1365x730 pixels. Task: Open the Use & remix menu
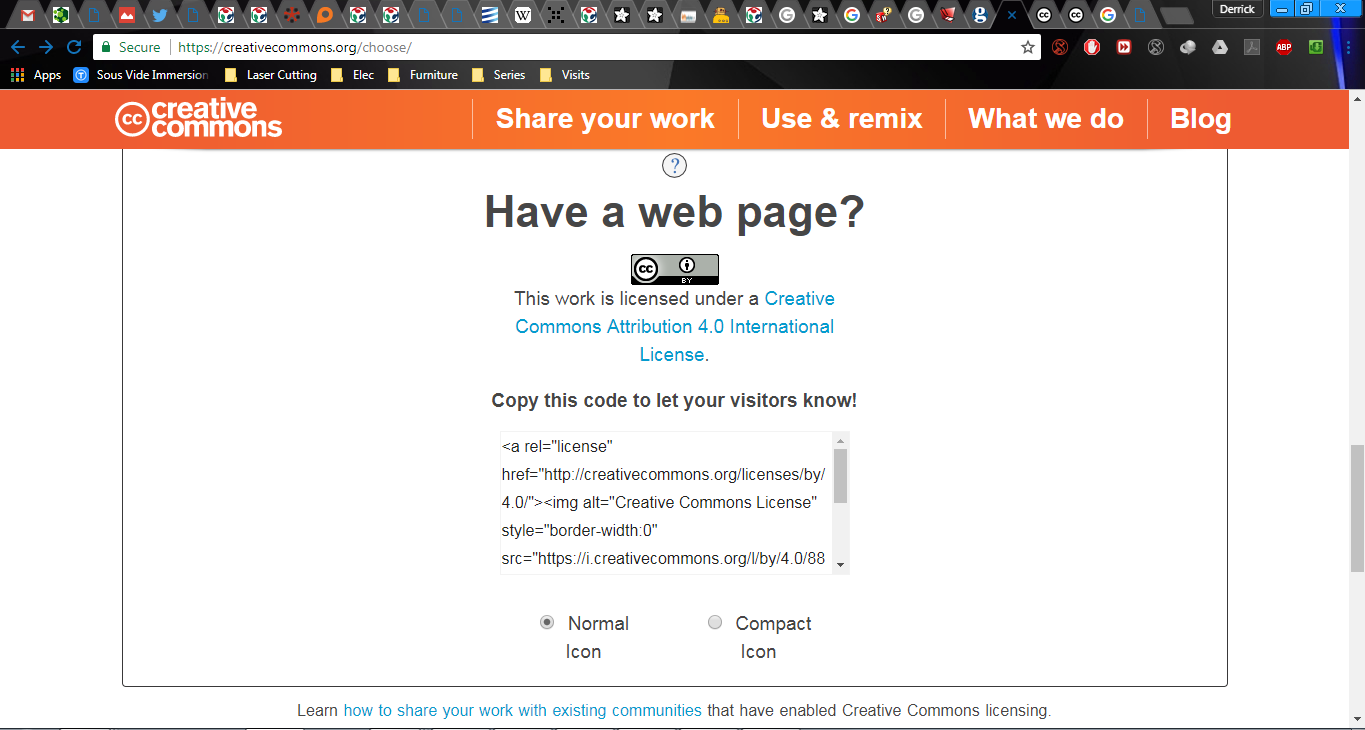(842, 119)
